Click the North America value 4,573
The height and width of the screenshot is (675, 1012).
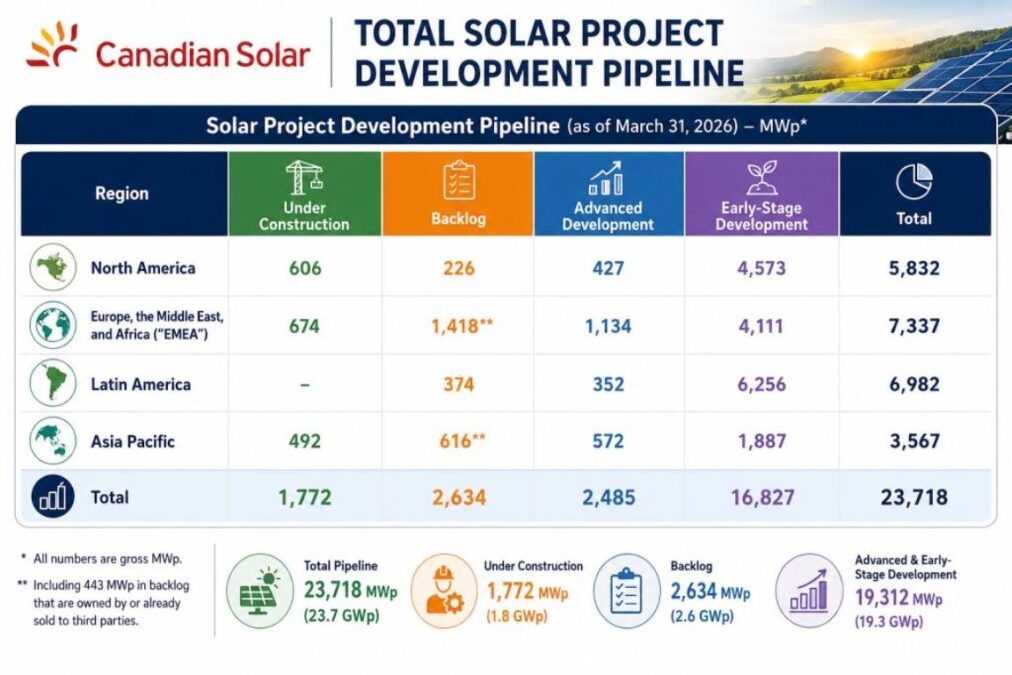click(x=762, y=268)
